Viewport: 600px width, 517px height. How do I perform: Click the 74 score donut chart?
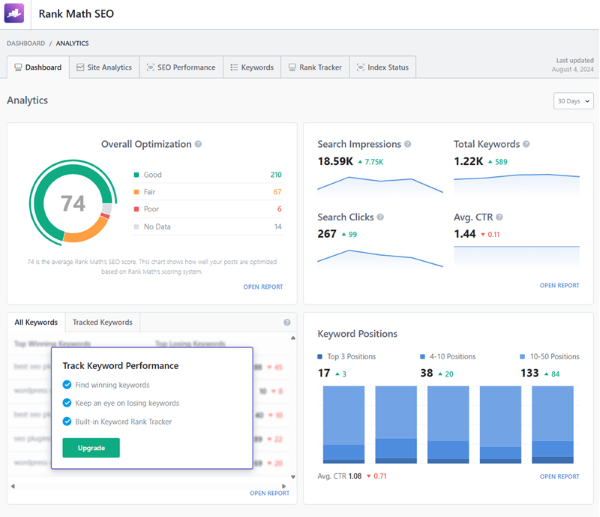(x=72, y=204)
